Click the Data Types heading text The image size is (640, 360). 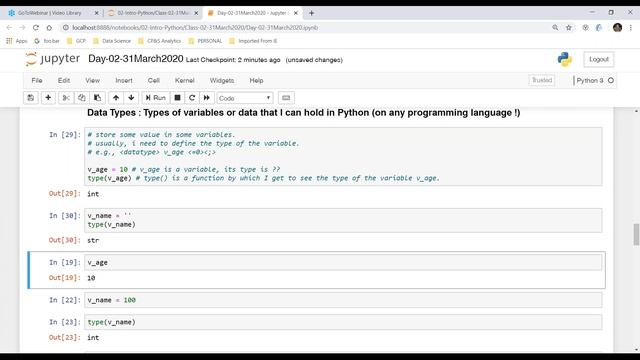pyautogui.click(x=304, y=113)
